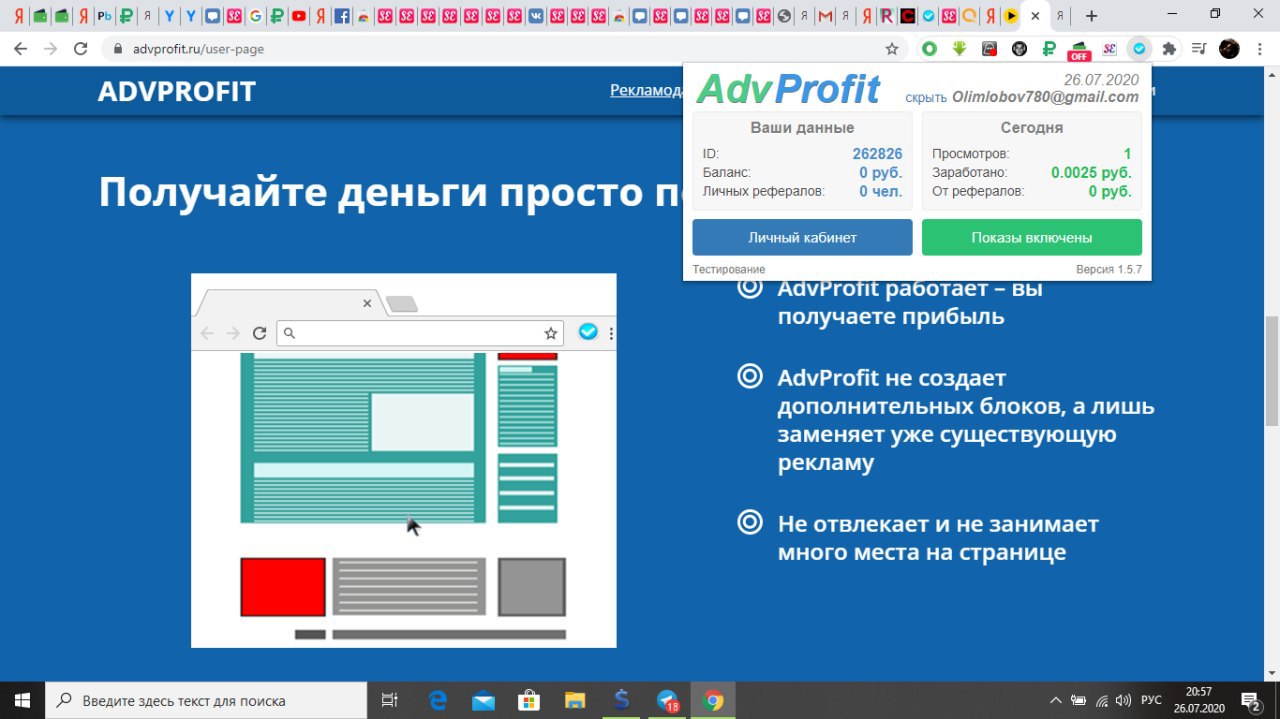Click the wallet extension marked OFF
1280x719 pixels.
coord(1079,49)
